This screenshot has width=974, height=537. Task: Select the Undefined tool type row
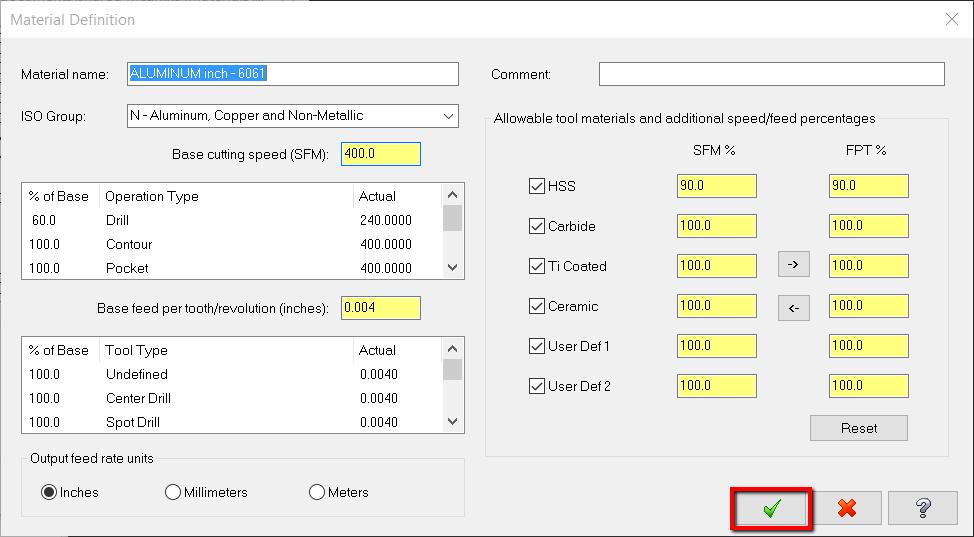tap(232, 374)
